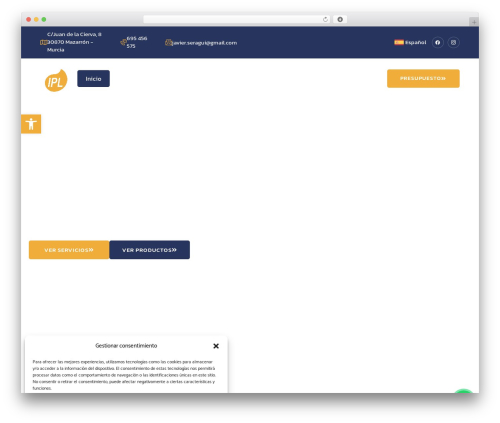The image size is (500, 423).
Task: Click the browser address bar
Action: coord(237,19)
